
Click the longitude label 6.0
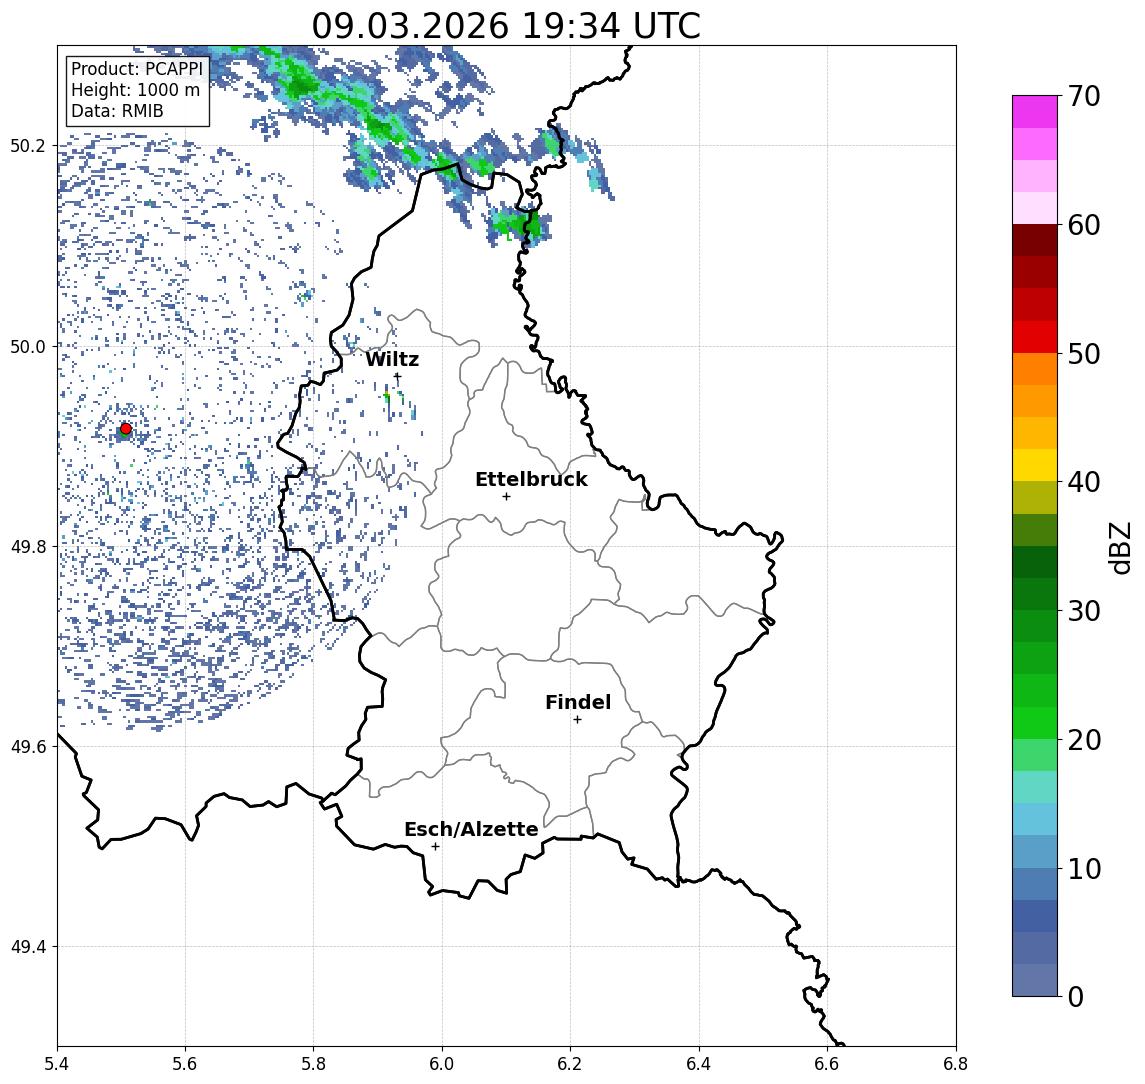442,1064
